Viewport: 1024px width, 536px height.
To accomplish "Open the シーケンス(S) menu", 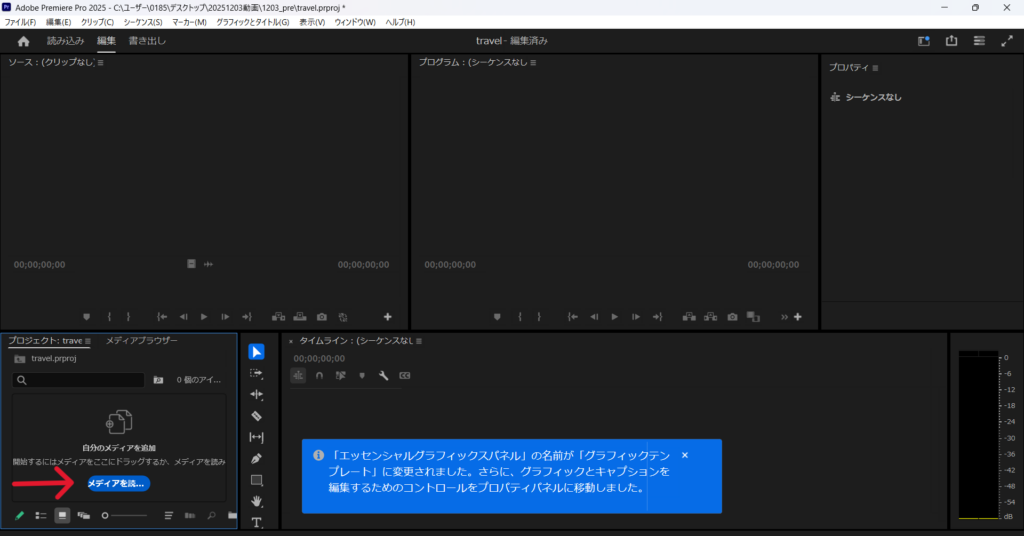I will tap(143, 22).
